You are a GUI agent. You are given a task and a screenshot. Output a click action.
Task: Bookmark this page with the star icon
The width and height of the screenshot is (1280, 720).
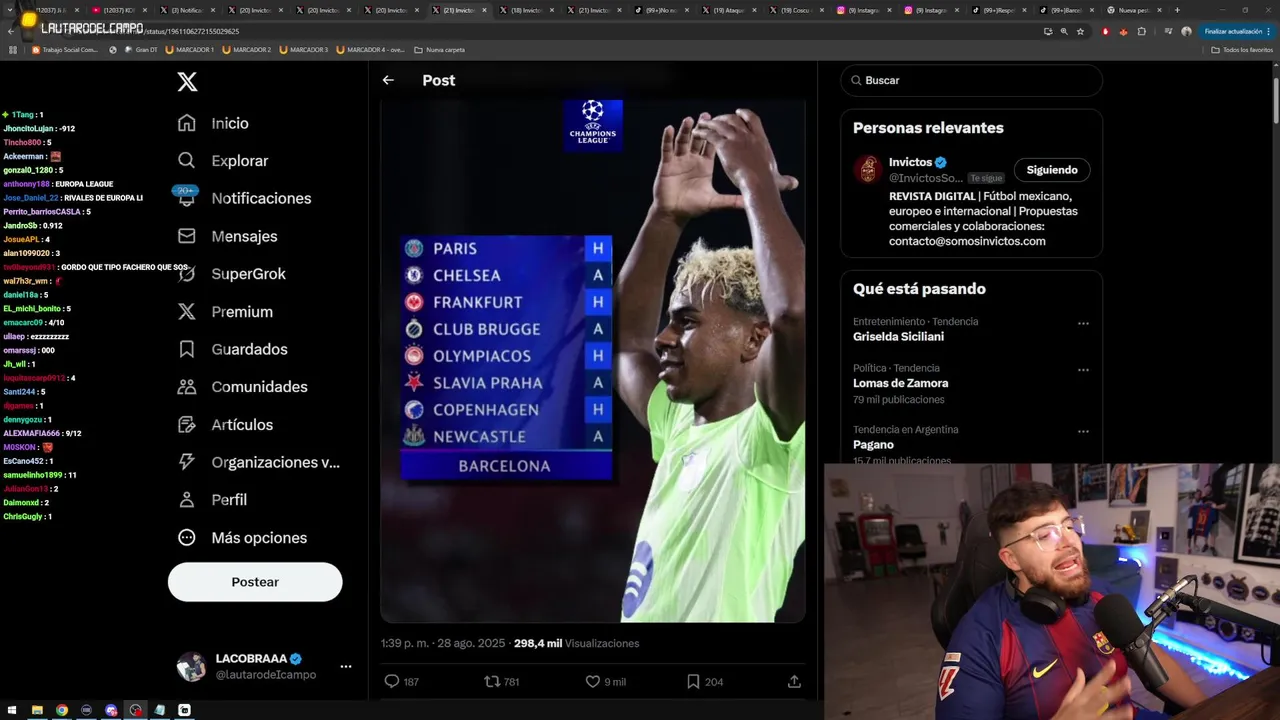[x=1080, y=31]
